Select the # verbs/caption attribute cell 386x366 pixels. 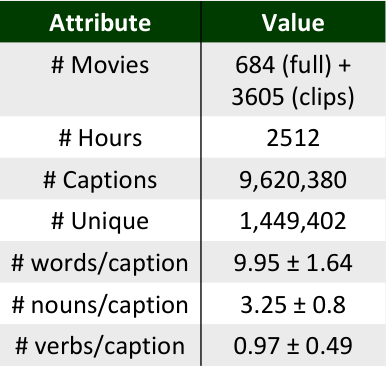pos(100,345)
